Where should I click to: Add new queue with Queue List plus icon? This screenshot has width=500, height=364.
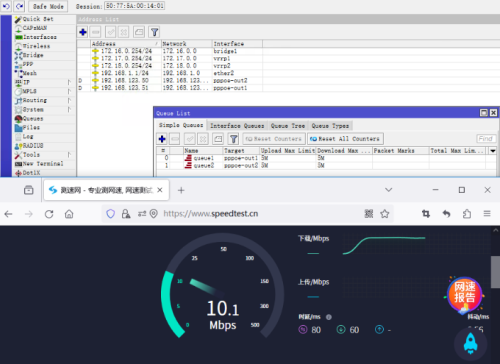pos(162,139)
